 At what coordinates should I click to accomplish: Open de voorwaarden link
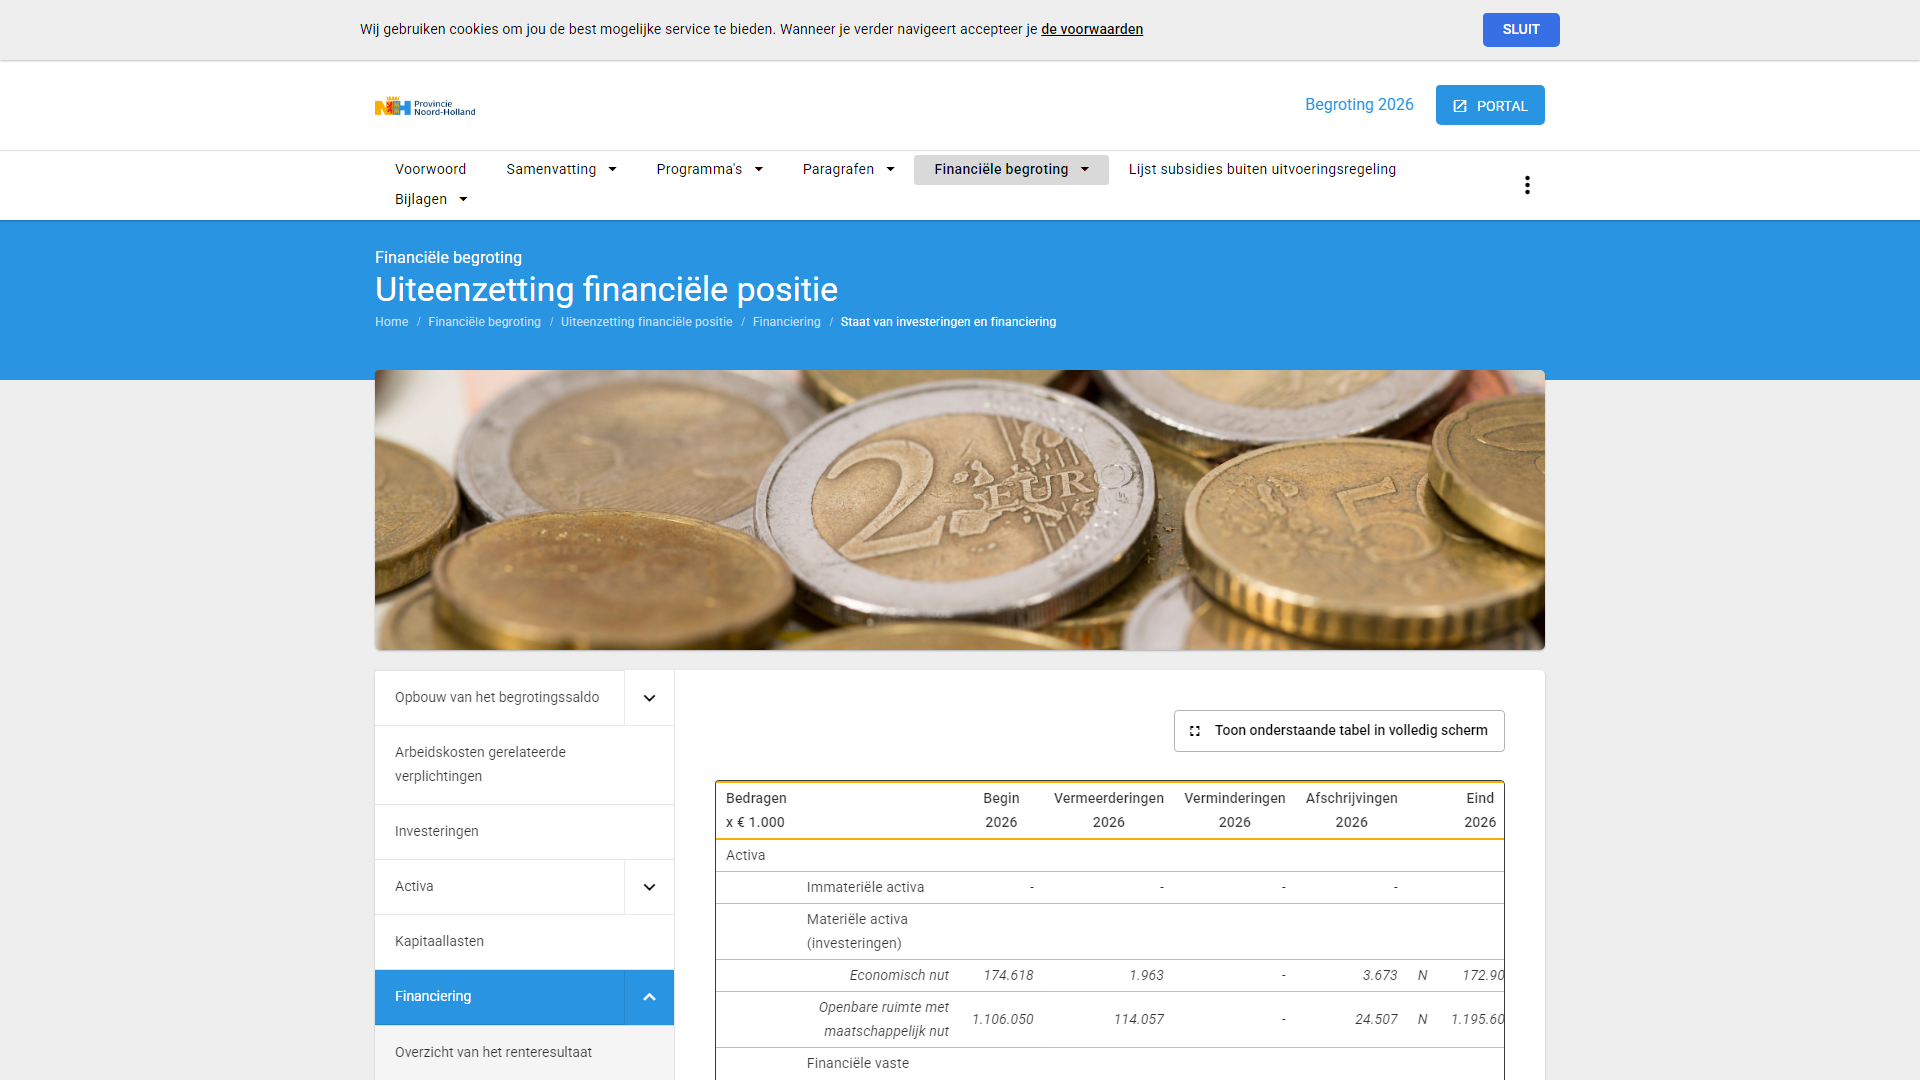[1091, 30]
